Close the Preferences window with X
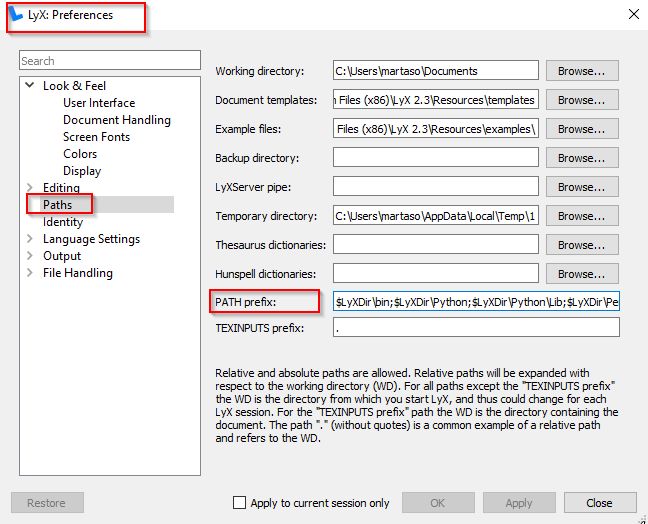Viewport: 648px width, 524px height. (x=634, y=14)
